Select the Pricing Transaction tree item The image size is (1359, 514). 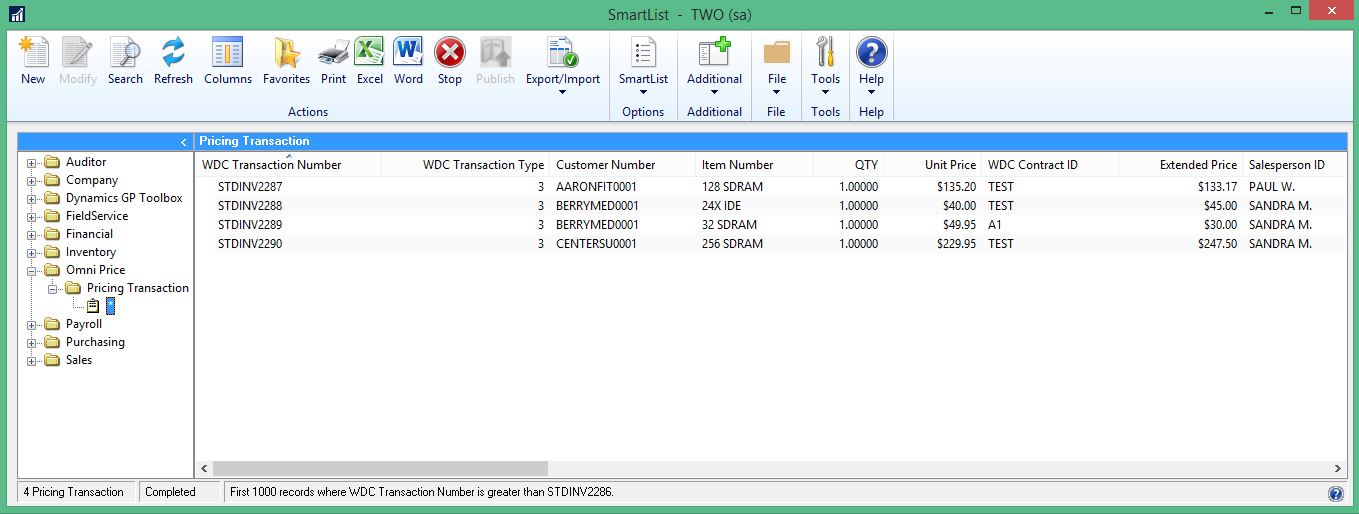click(137, 288)
